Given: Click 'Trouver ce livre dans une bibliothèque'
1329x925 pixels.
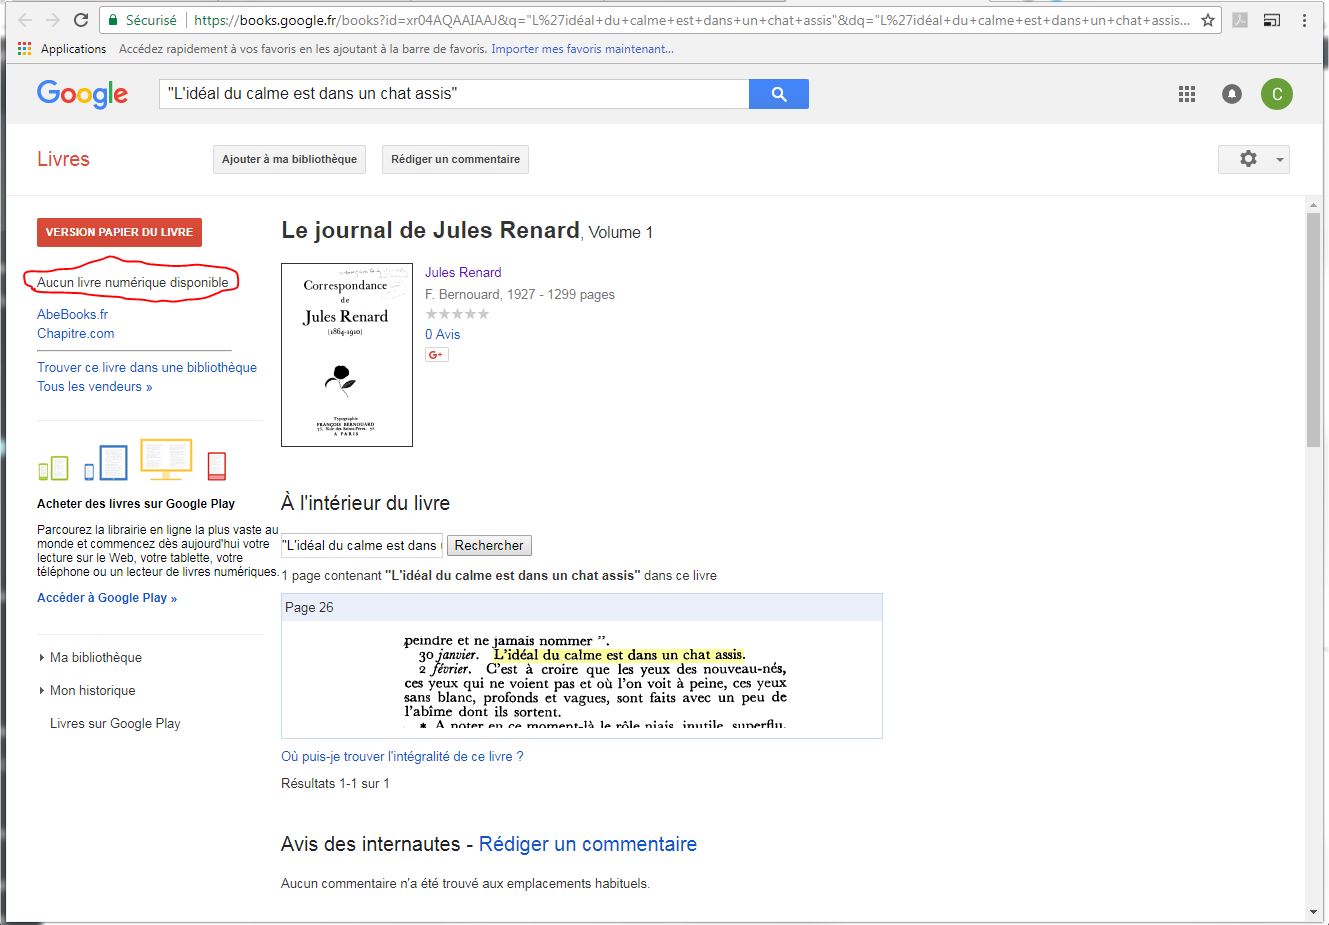Looking at the screenshot, I should [147, 367].
